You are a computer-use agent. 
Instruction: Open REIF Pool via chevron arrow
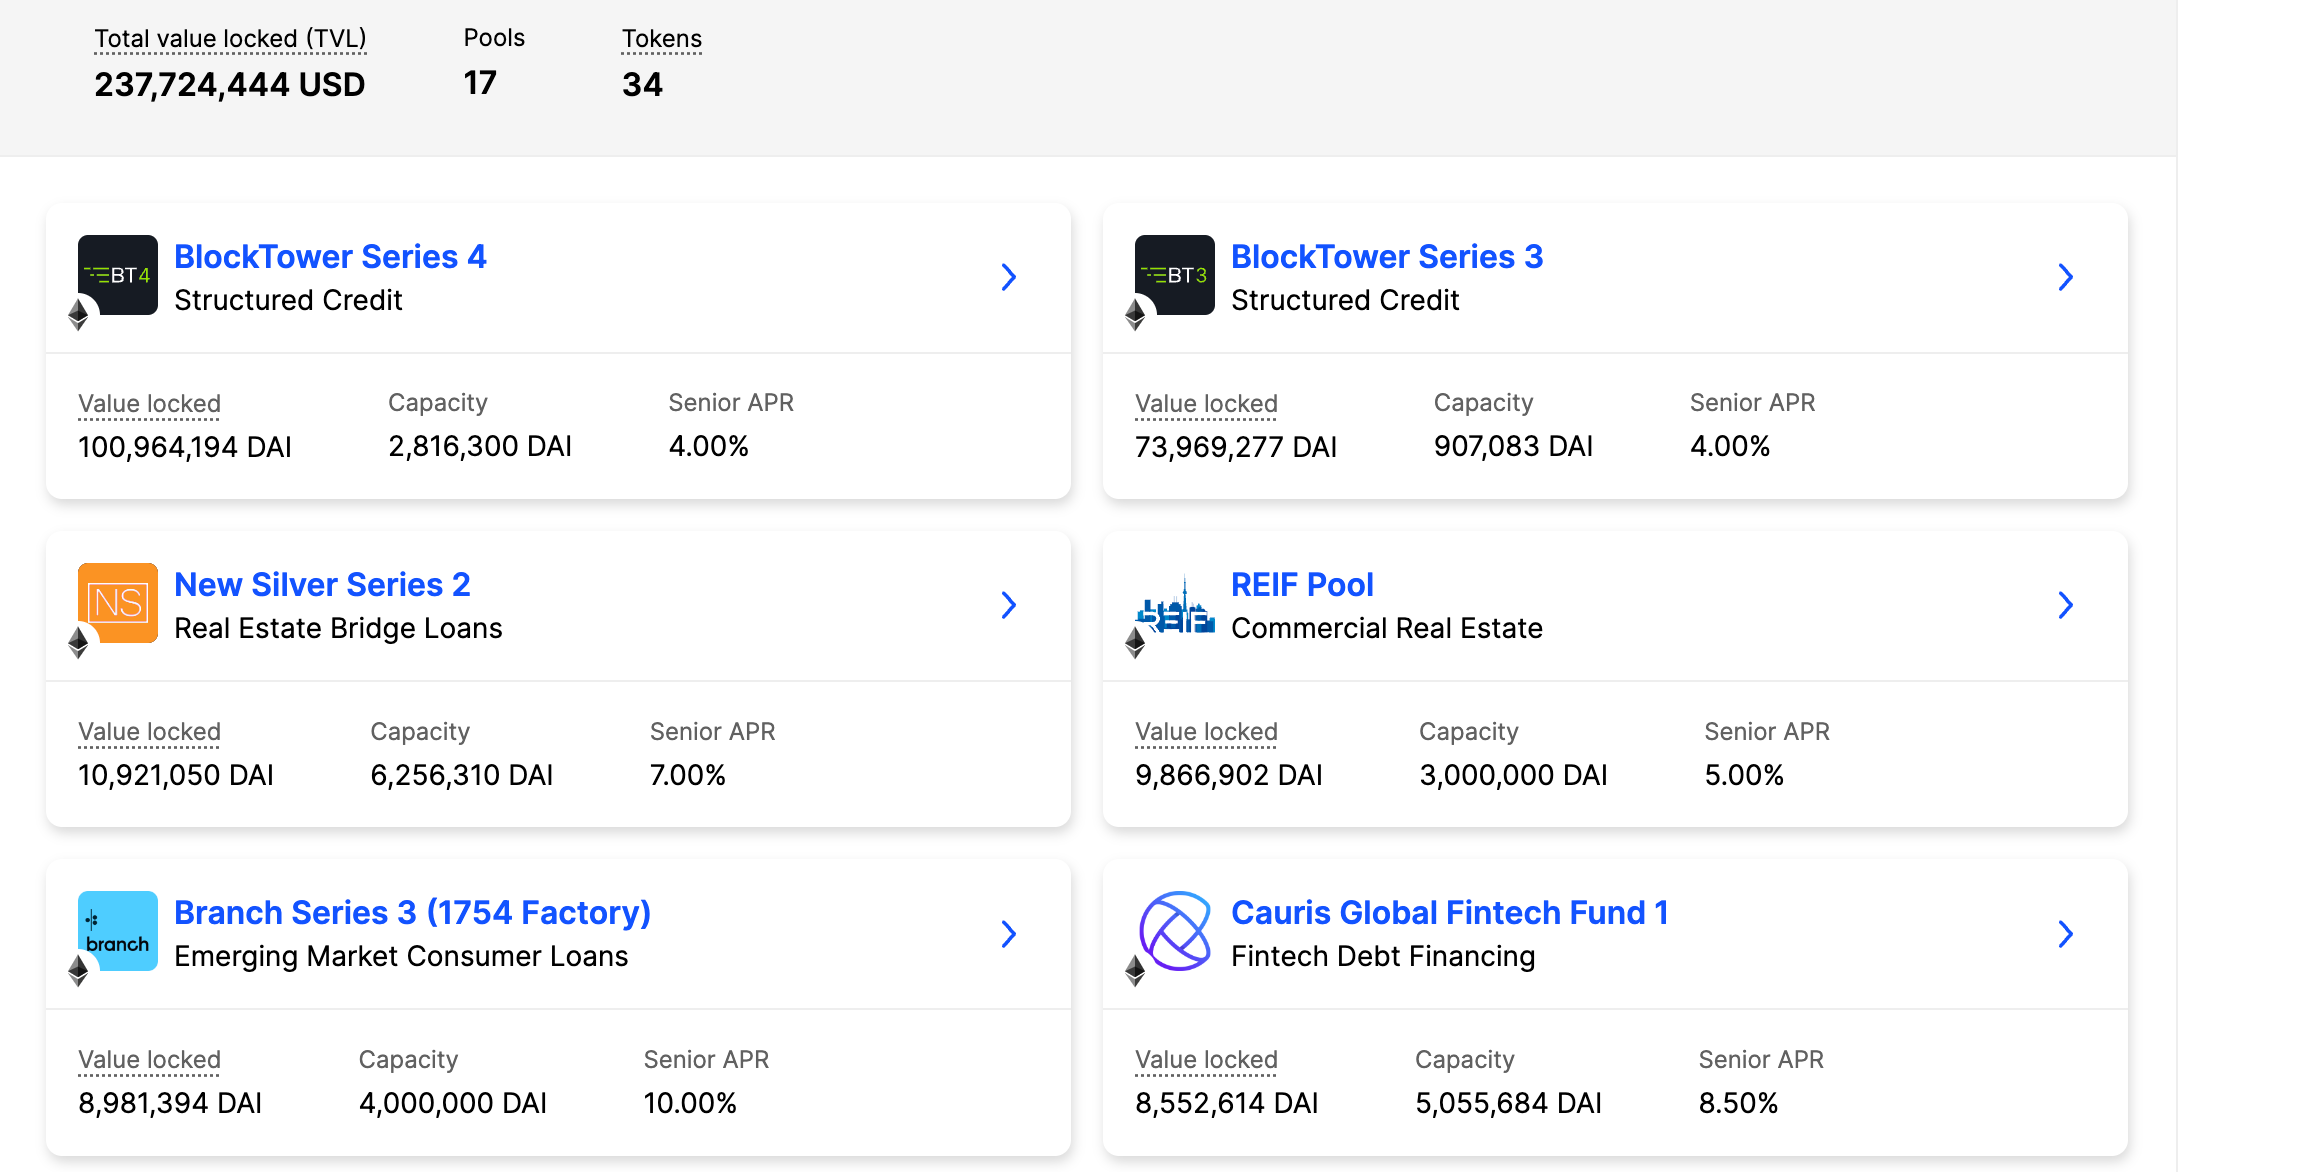(2066, 605)
